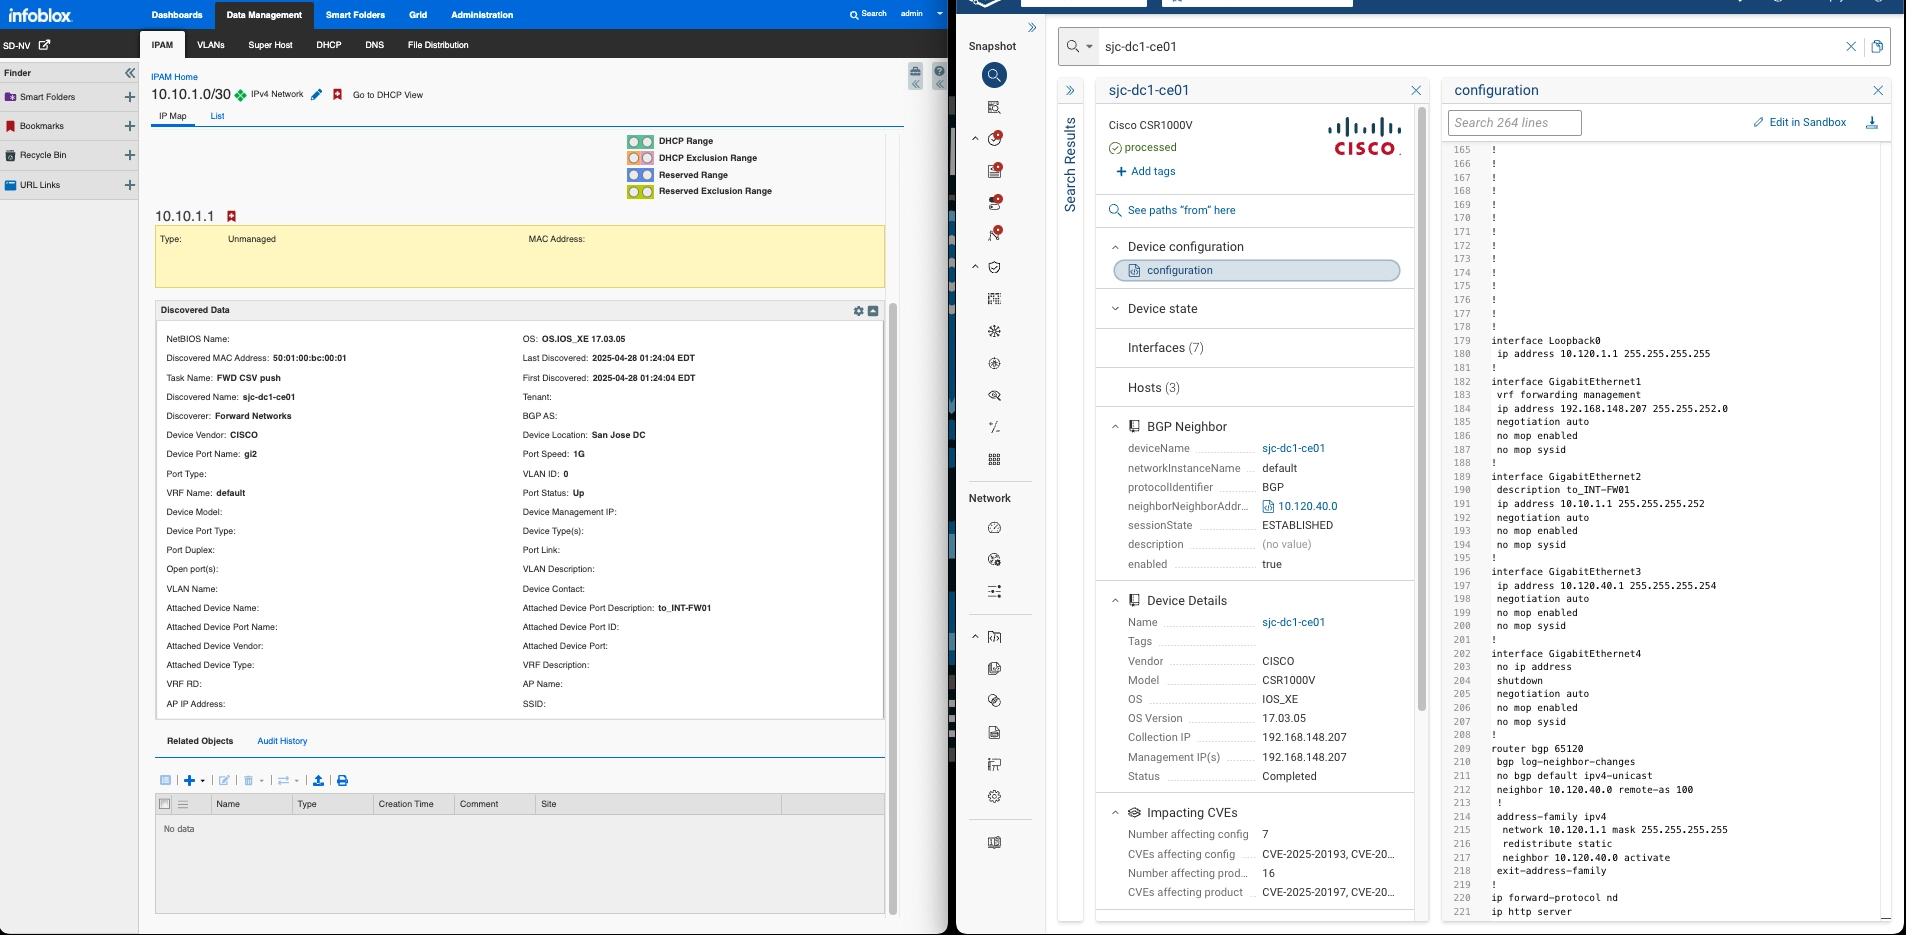Click inside the Search 264 lines input field
Image resolution: width=1906 pixels, height=935 pixels.
pos(1513,122)
